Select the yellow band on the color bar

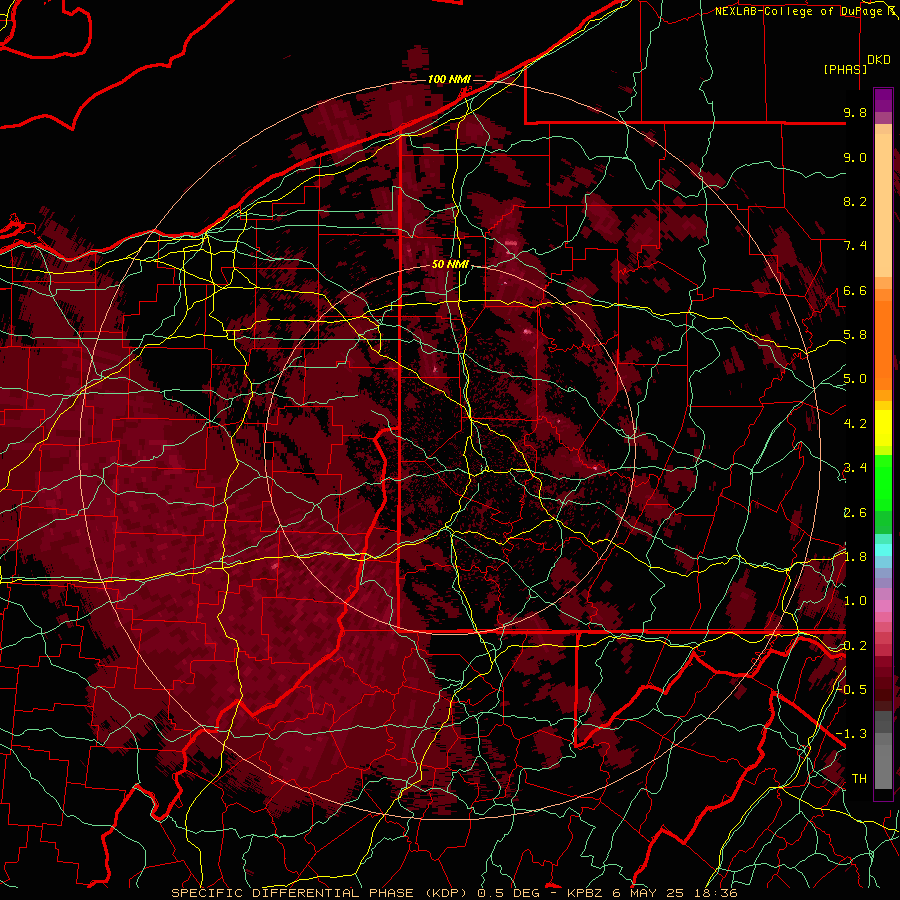(883, 428)
